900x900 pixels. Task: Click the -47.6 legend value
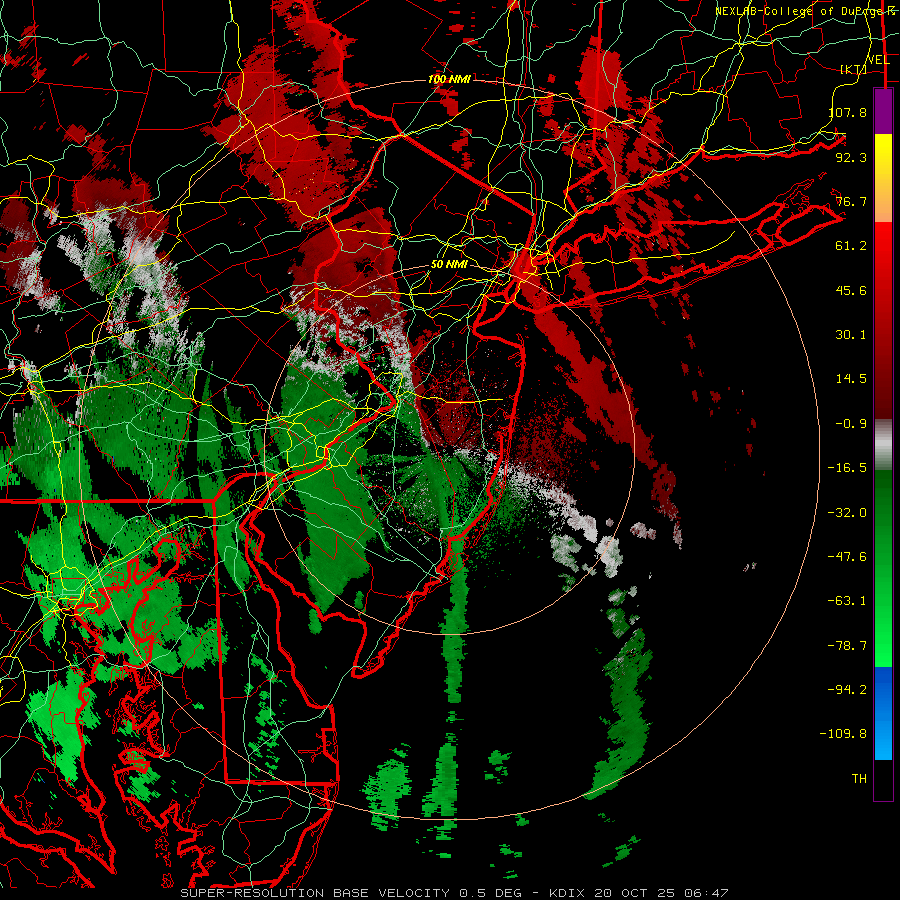click(x=847, y=557)
